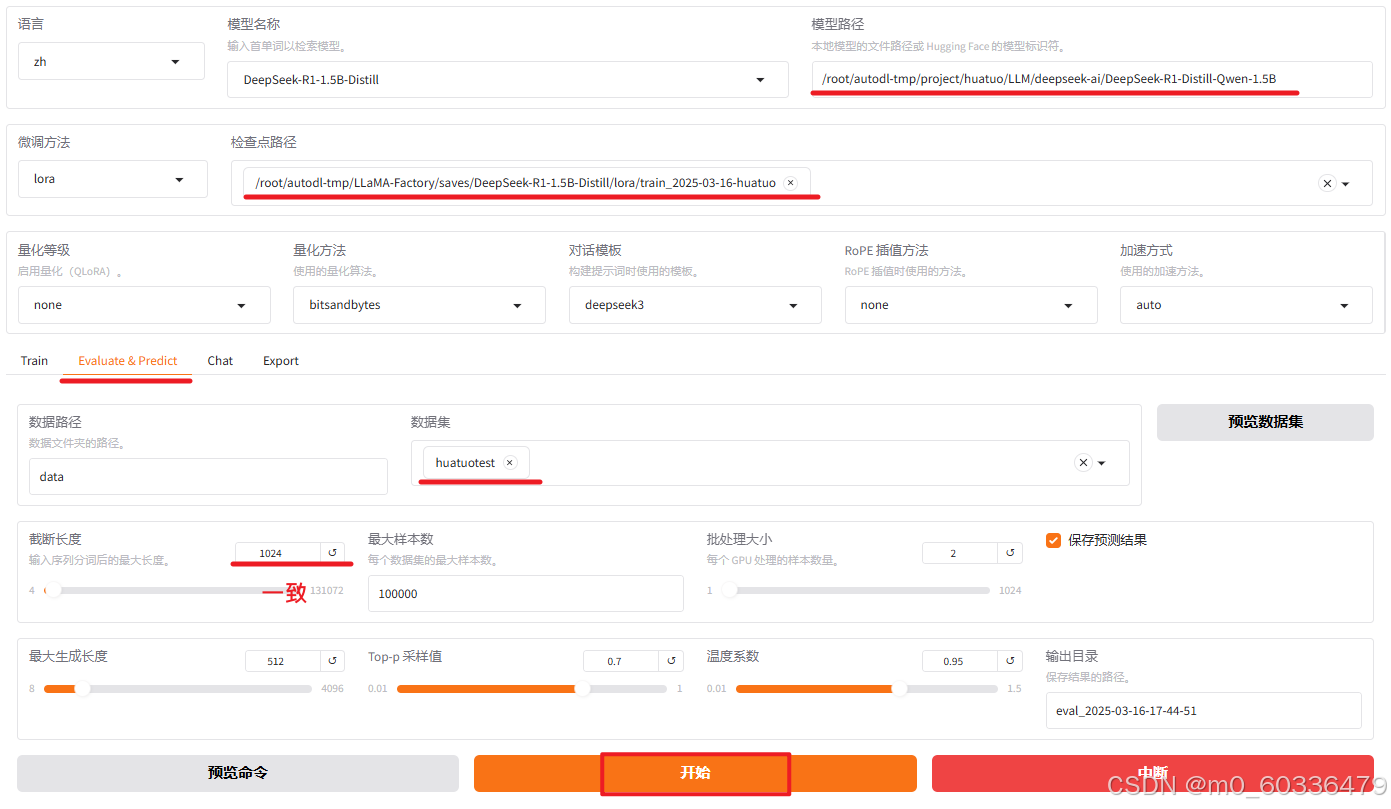
Task: Expand the 检查点路径 dropdown arrow
Action: pos(1346,184)
